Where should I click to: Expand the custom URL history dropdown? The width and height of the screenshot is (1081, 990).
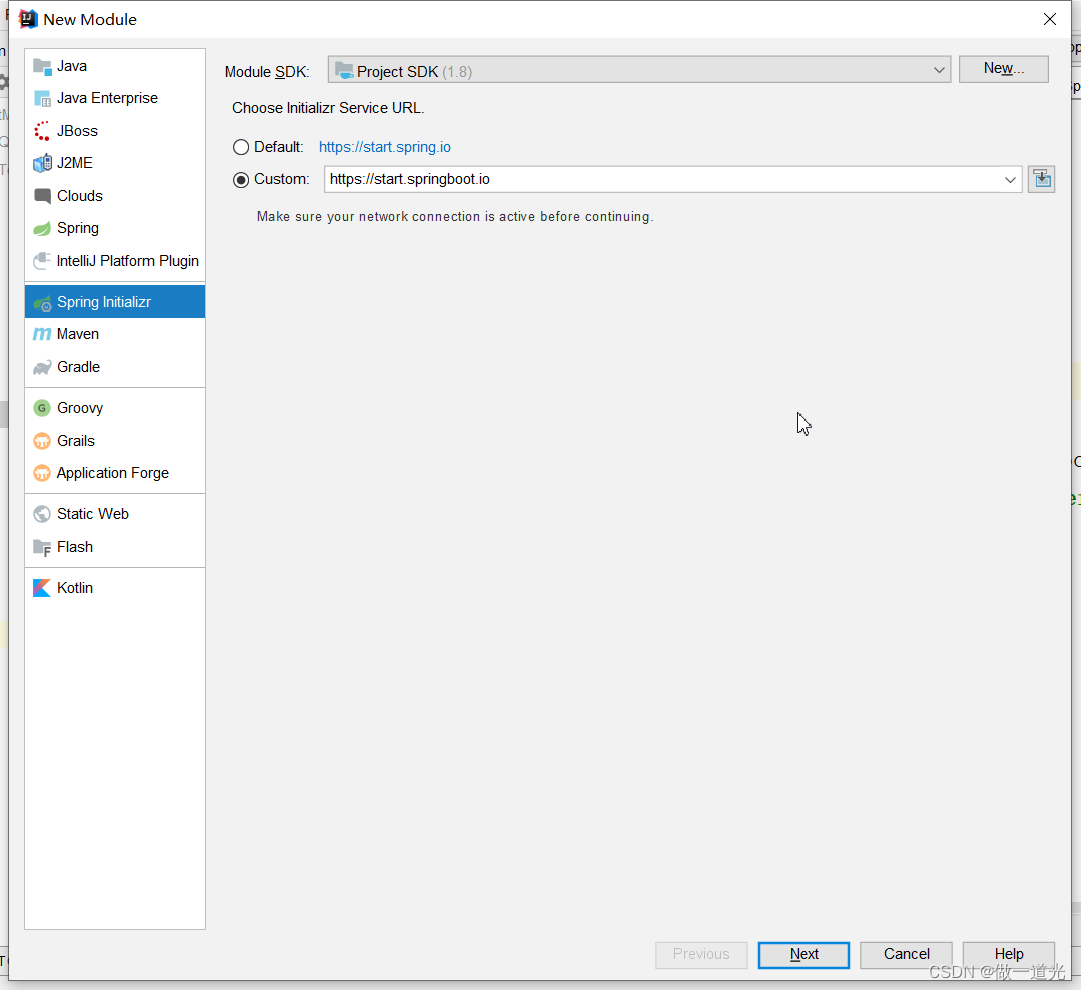click(x=1010, y=179)
